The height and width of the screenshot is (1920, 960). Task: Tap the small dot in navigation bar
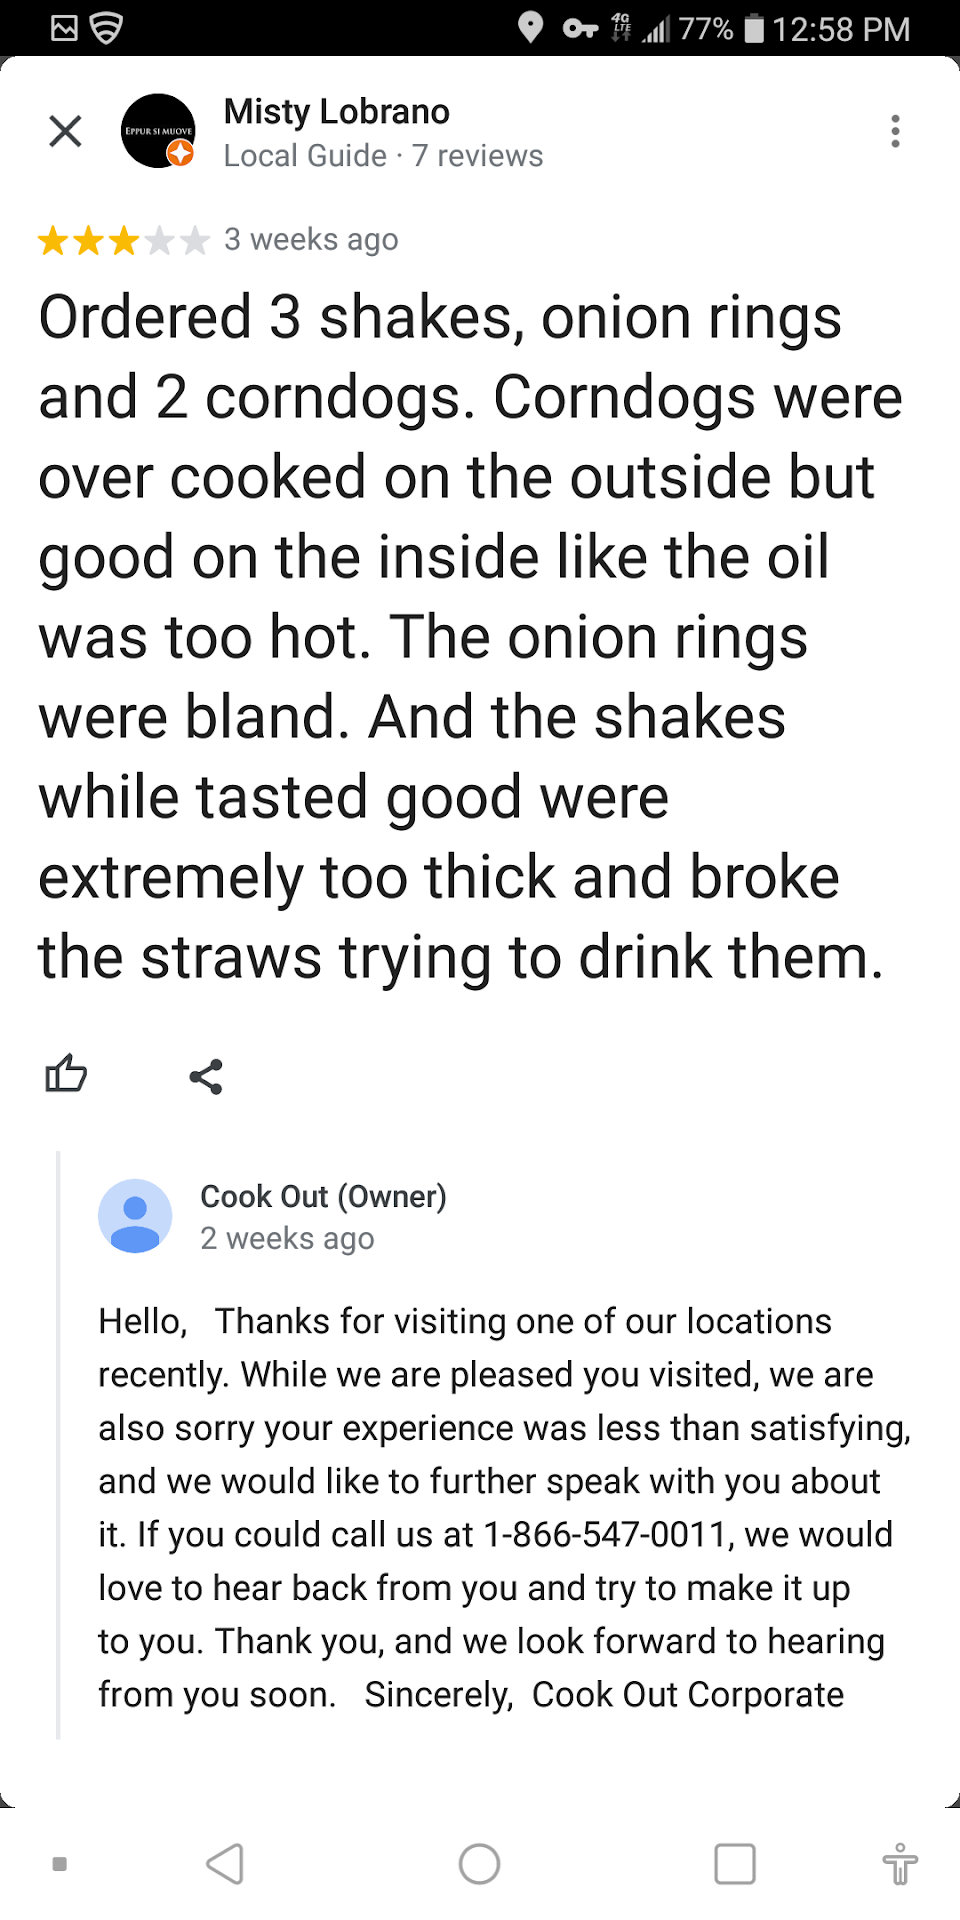(60, 1864)
